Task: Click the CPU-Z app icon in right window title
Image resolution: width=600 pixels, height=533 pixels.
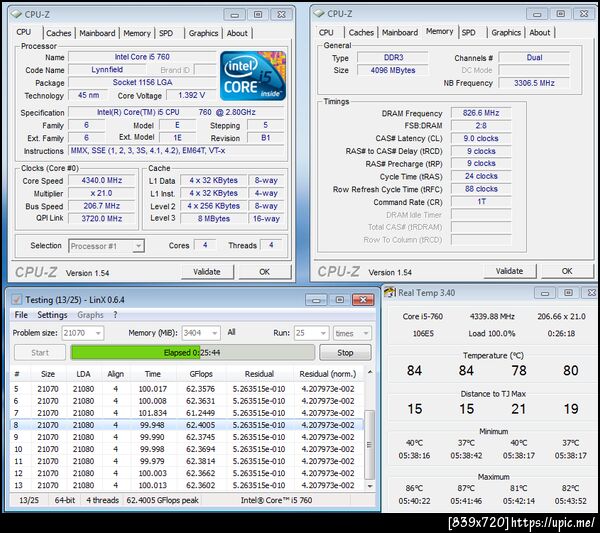Action: click(x=319, y=13)
